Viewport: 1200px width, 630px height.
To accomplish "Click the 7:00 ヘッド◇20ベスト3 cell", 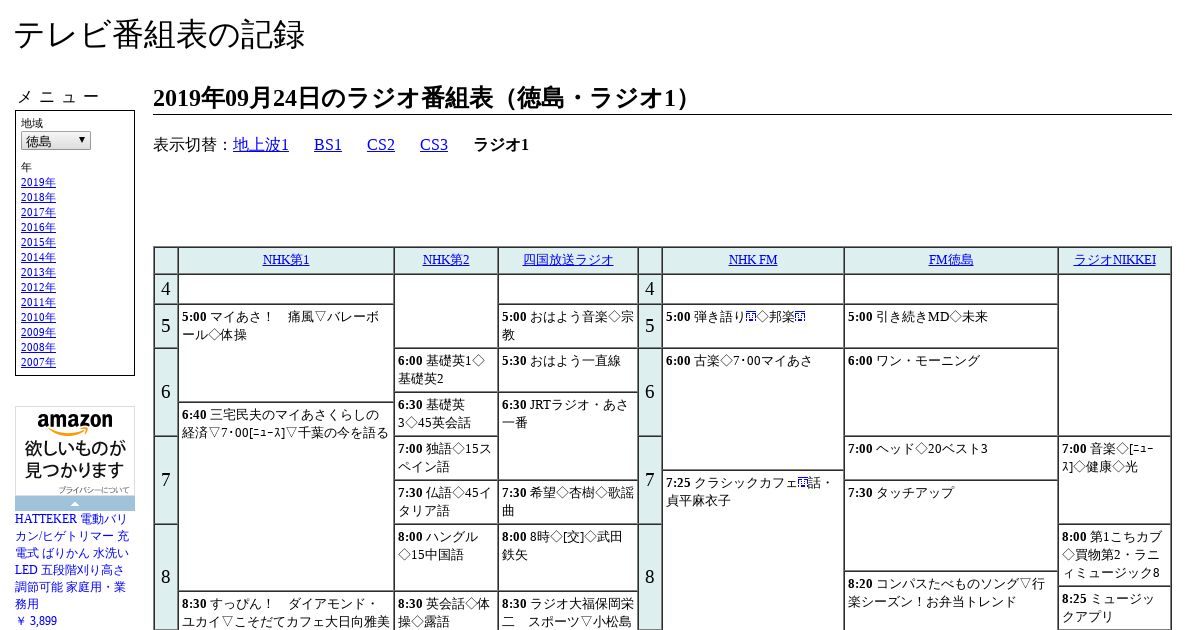I will point(951,458).
